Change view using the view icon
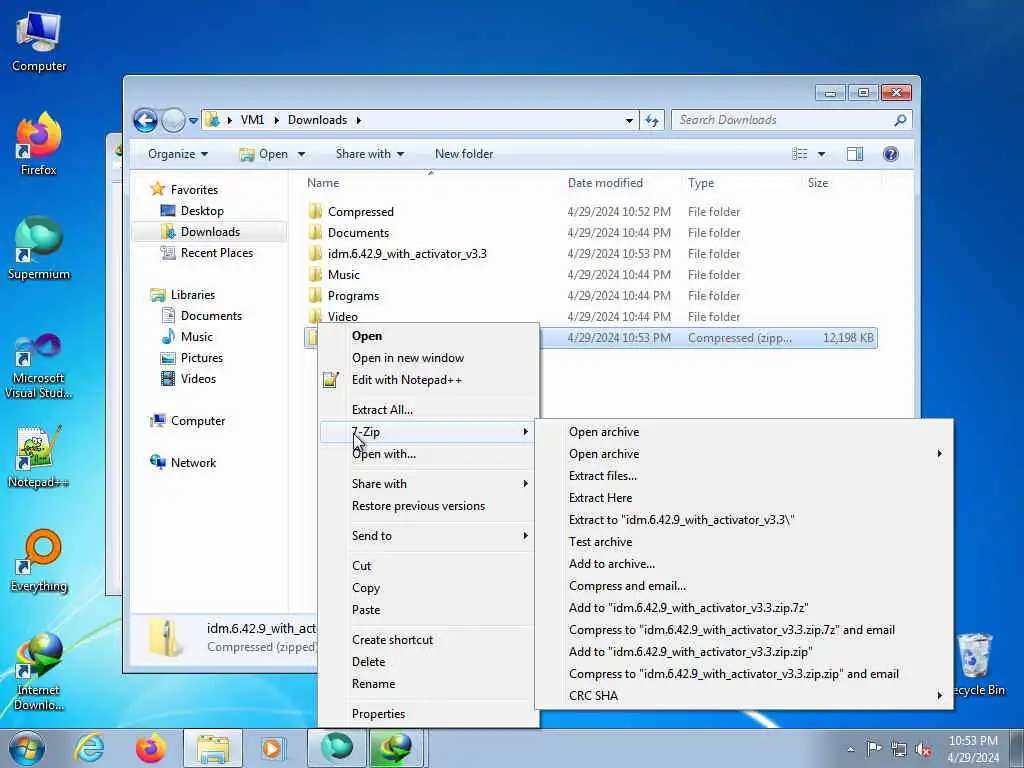 tap(800, 154)
